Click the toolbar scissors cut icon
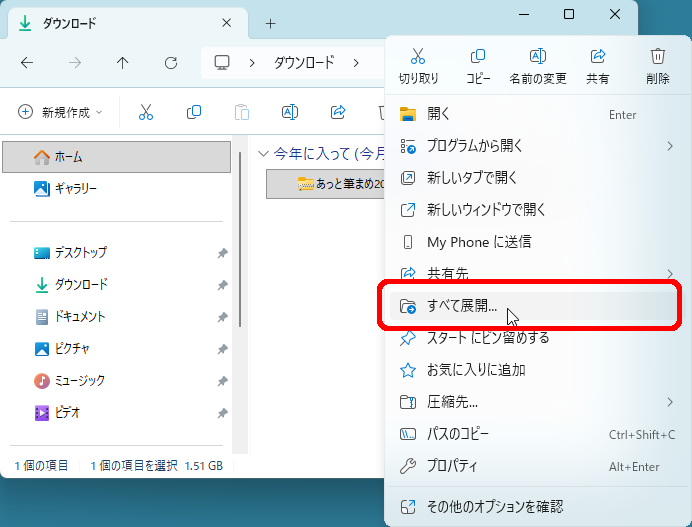The width and height of the screenshot is (692, 527). tap(146, 113)
